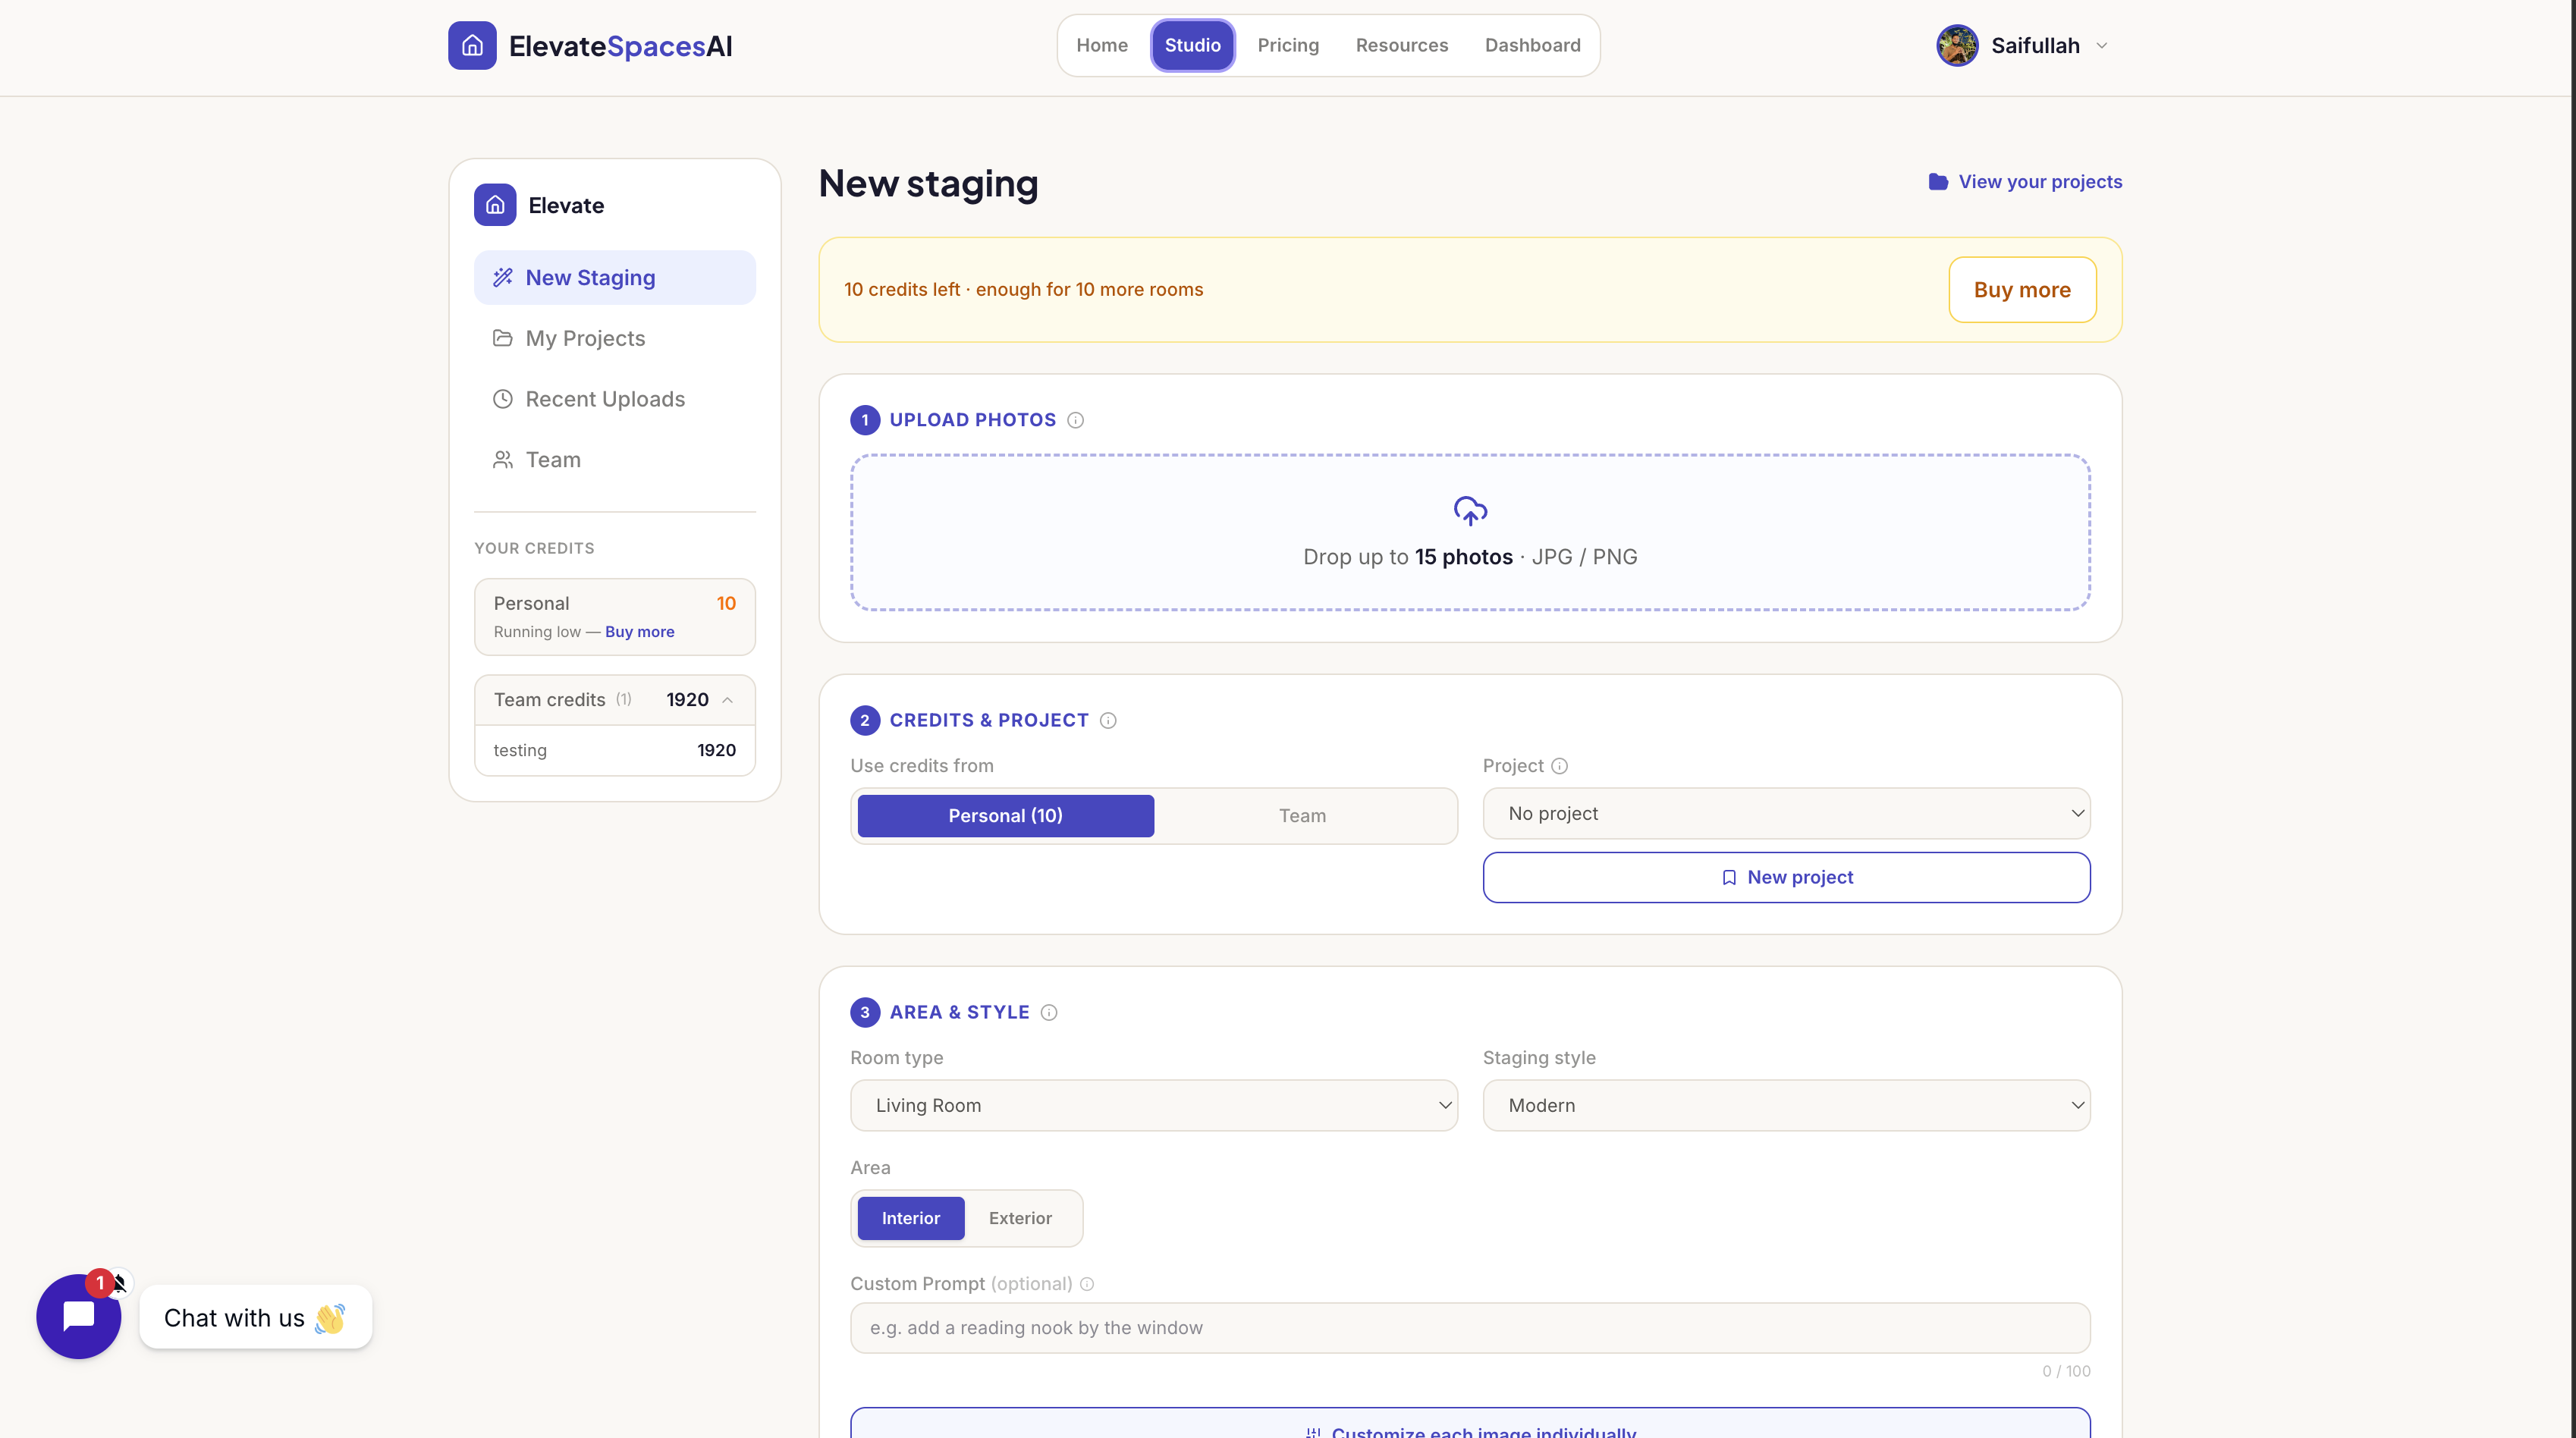
Task: Open the Modern staging style dropdown
Action: click(x=1786, y=1105)
